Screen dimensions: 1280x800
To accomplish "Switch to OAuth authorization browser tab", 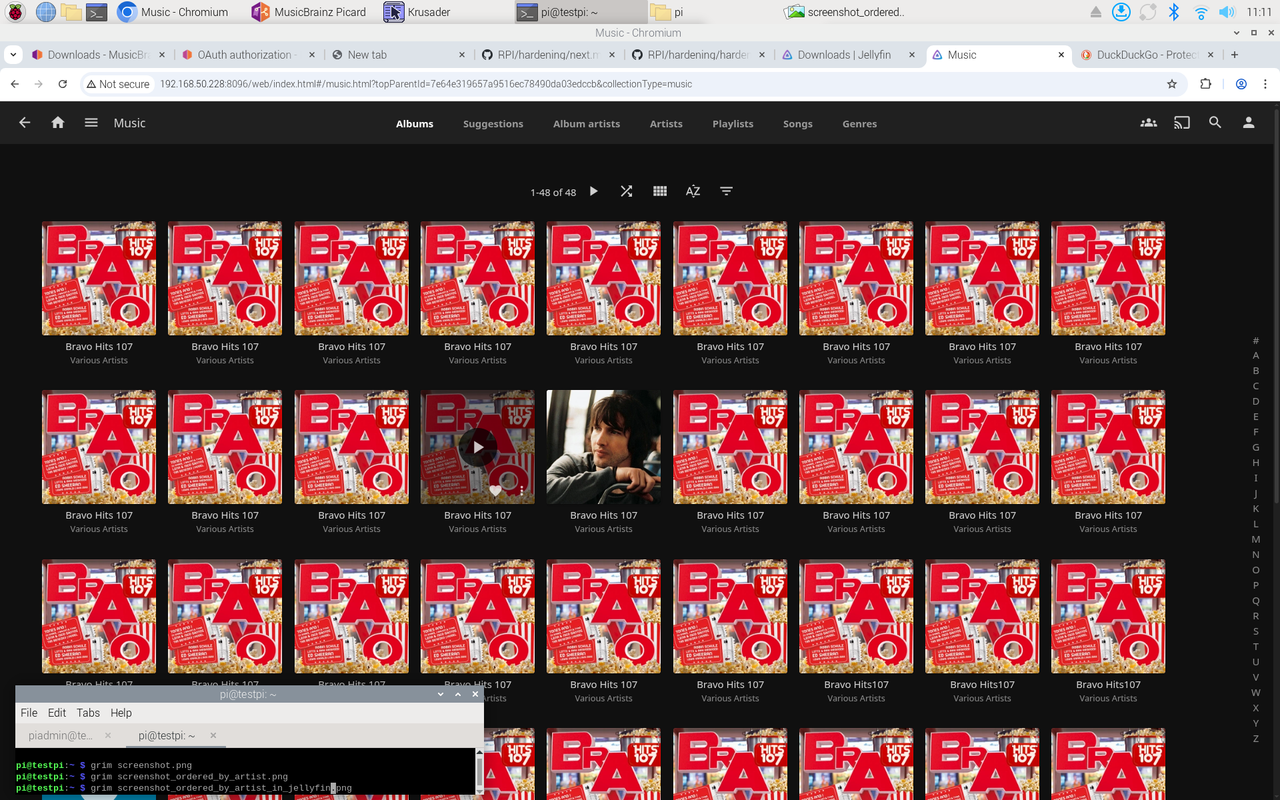I will 248,55.
